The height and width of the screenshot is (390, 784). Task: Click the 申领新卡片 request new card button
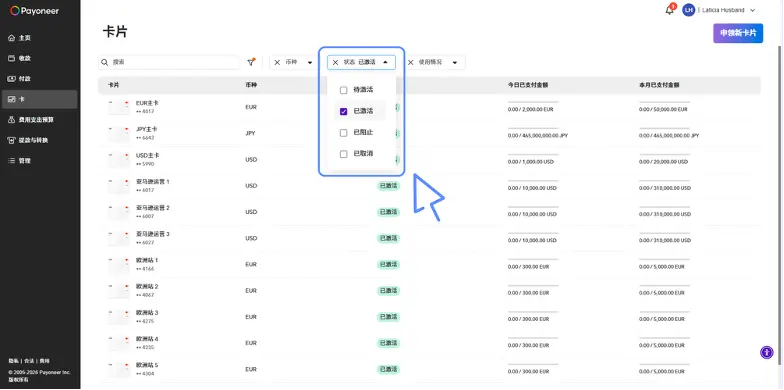coord(738,33)
